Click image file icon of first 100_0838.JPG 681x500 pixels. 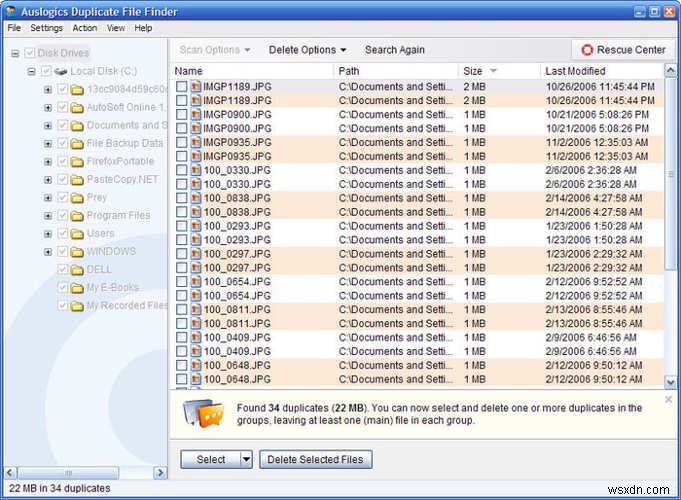[196, 198]
